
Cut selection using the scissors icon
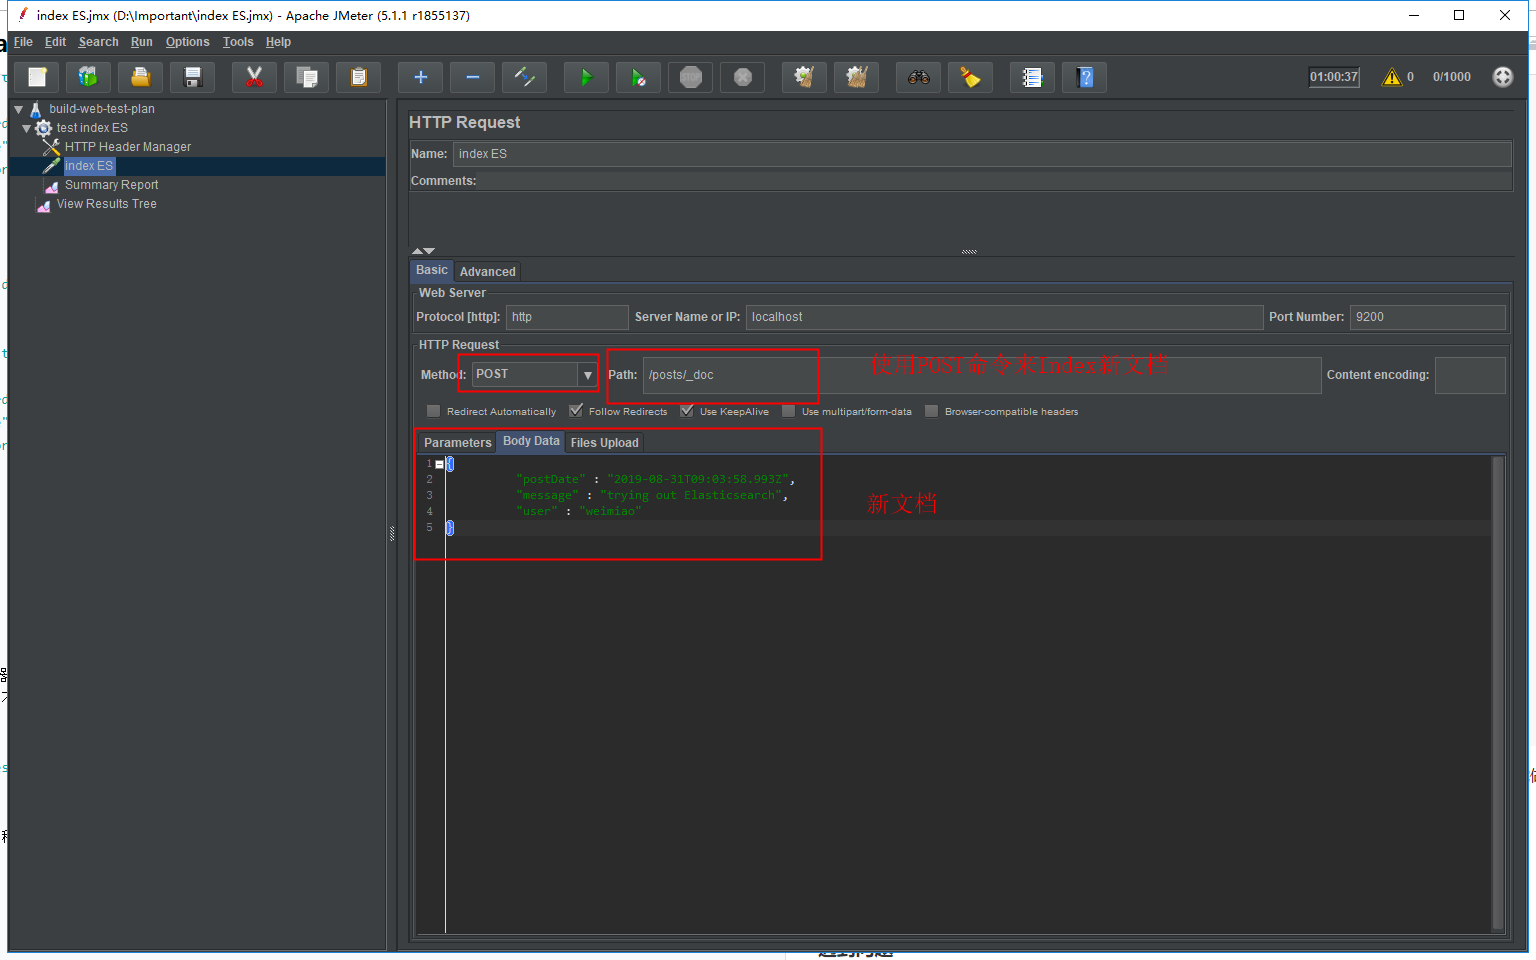click(254, 77)
